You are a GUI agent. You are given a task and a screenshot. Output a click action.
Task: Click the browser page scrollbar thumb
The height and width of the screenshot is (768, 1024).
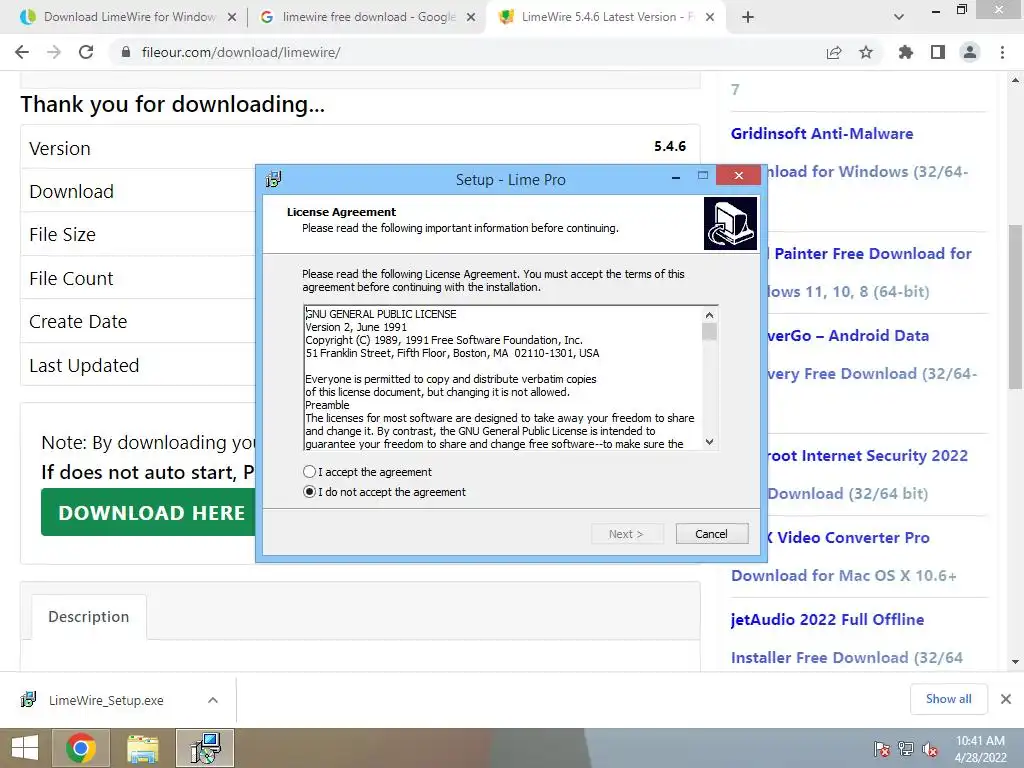[x=1015, y=307]
